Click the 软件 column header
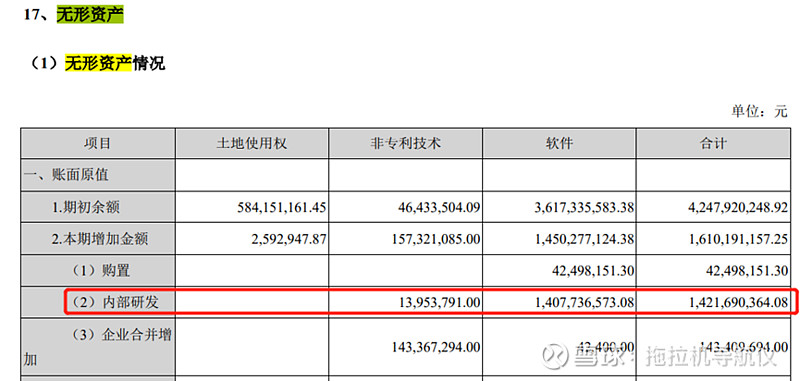The image size is (800, 381). [x=559, y=143]
